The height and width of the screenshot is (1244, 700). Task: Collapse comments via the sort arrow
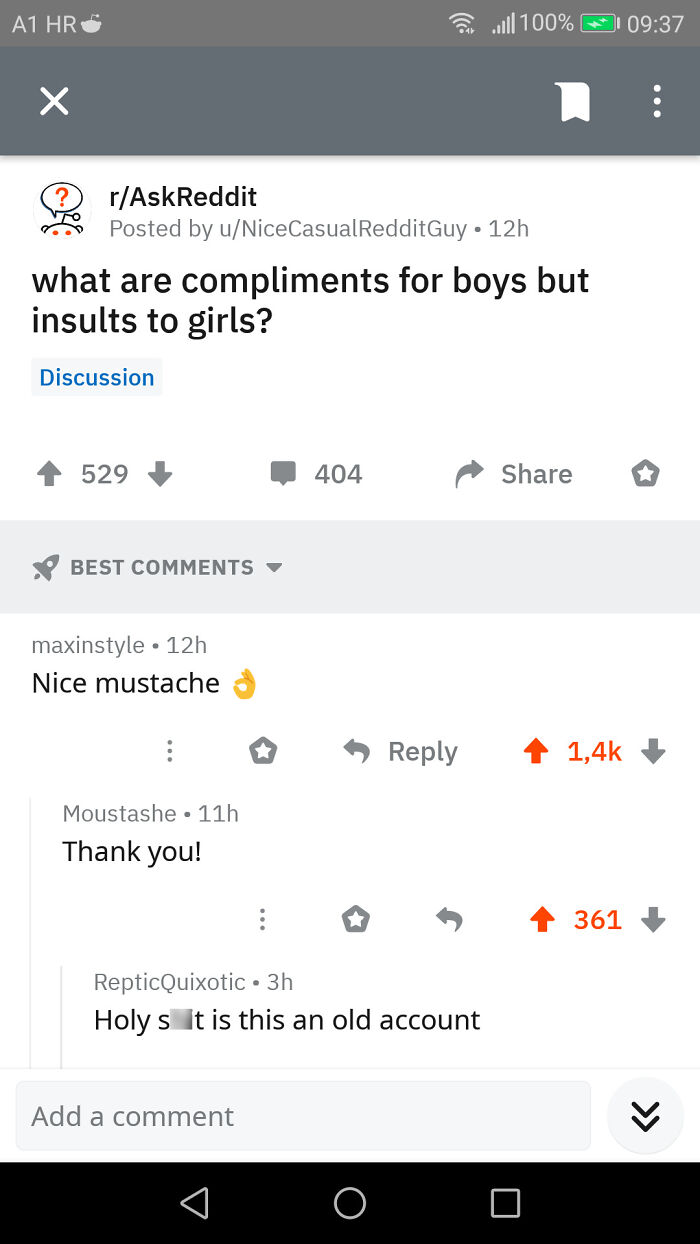click(275, 567)
